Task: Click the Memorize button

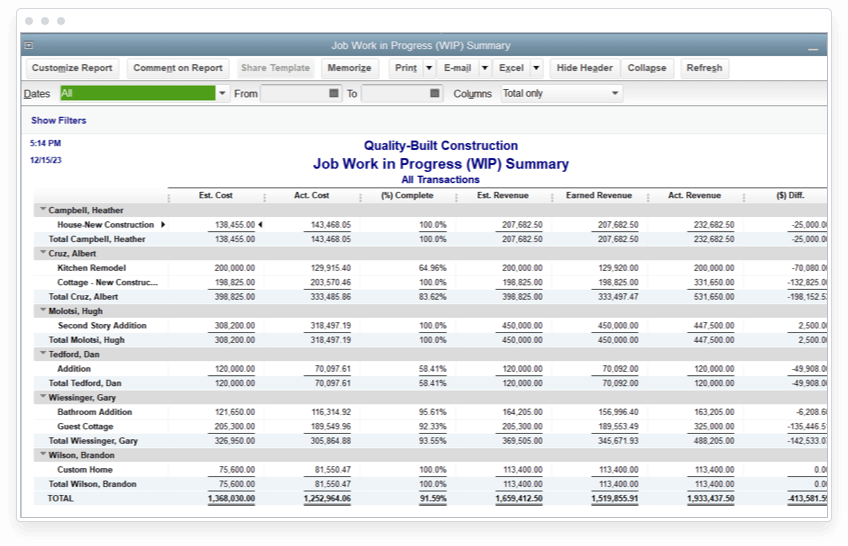Action: click(x=349, y=68)
